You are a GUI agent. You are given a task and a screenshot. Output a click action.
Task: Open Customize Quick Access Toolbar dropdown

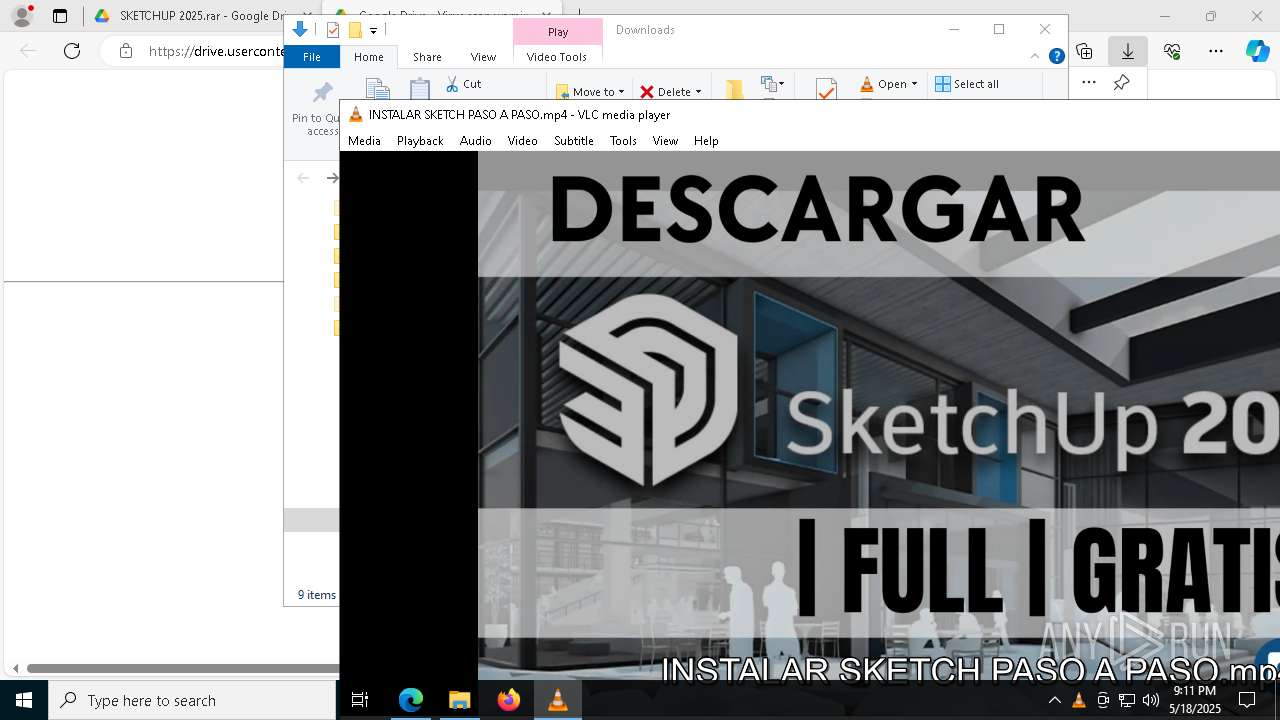tap(373, 31)
